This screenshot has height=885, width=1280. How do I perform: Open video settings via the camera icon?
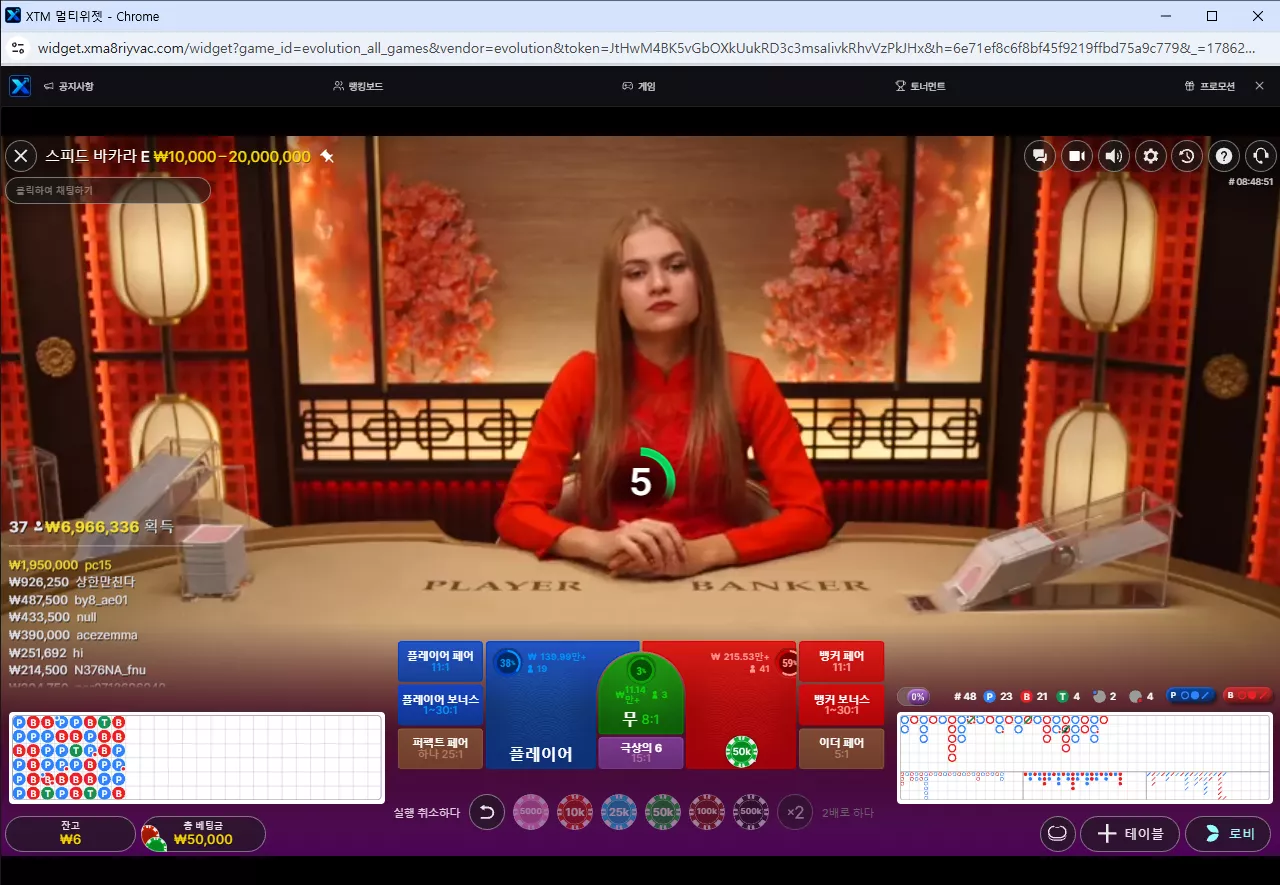click(1077, 156)
